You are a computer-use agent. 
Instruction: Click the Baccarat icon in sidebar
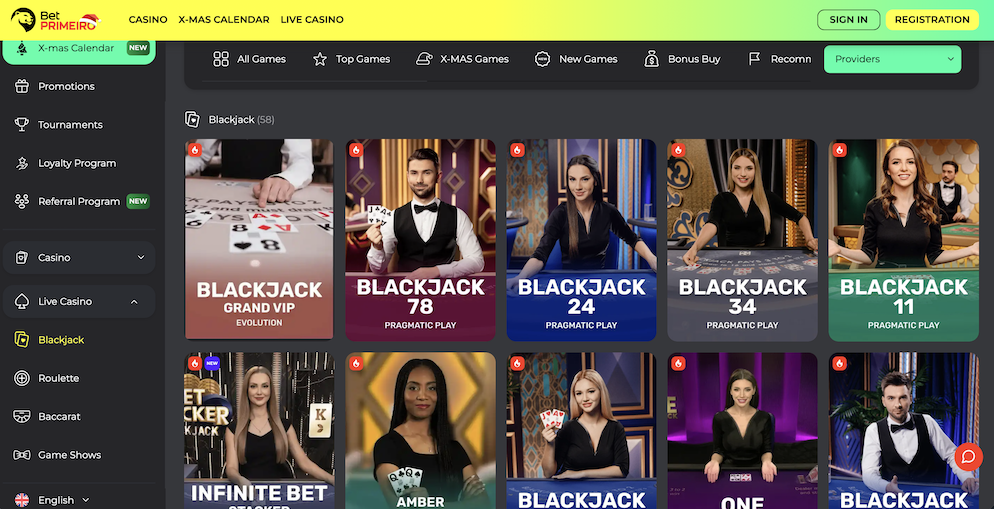(22, 416)
